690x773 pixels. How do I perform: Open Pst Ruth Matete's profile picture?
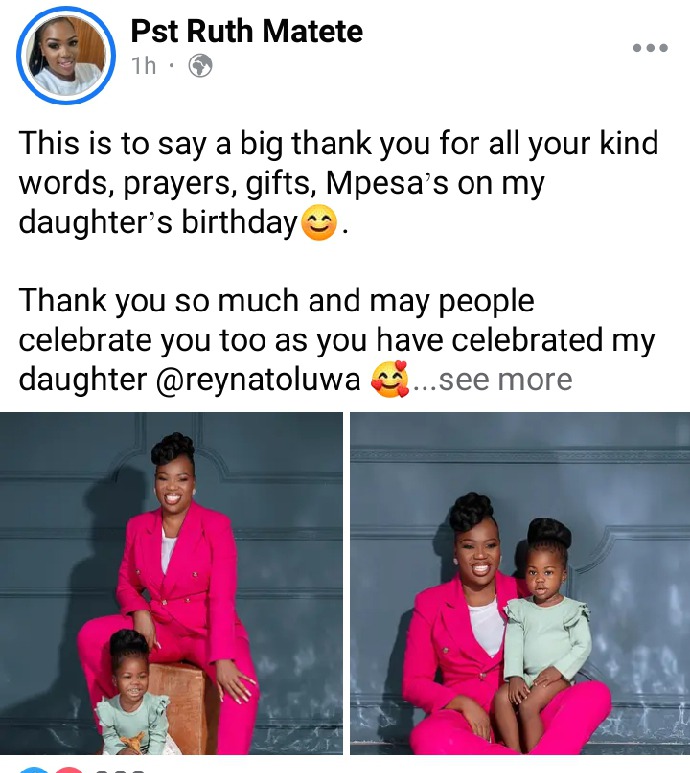tap(66, 55)
